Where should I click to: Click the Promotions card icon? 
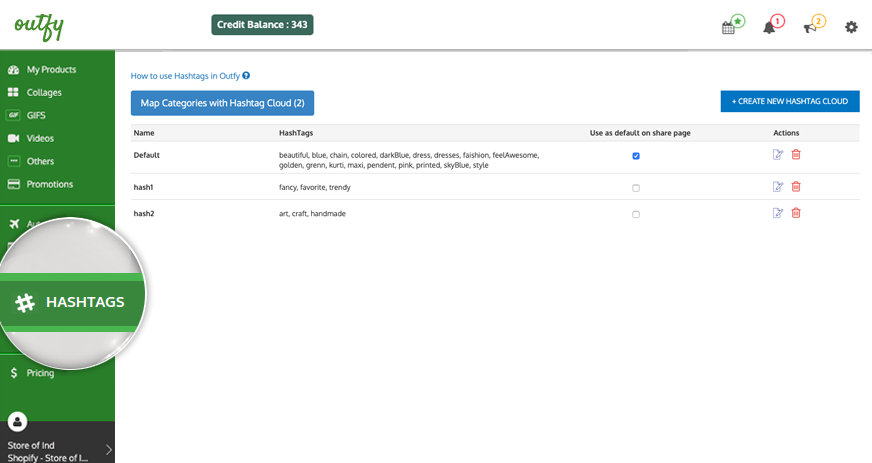click(x=13, y=184)
